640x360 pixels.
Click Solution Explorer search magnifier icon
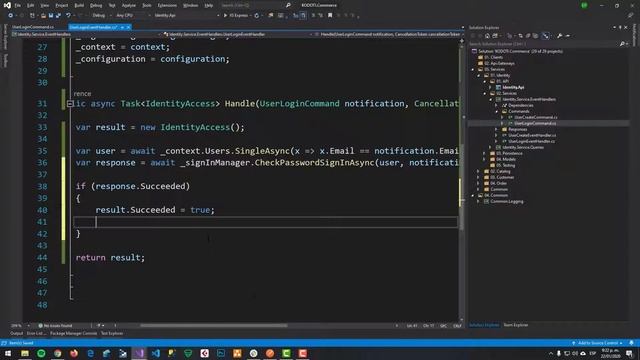tap(622, 44)
